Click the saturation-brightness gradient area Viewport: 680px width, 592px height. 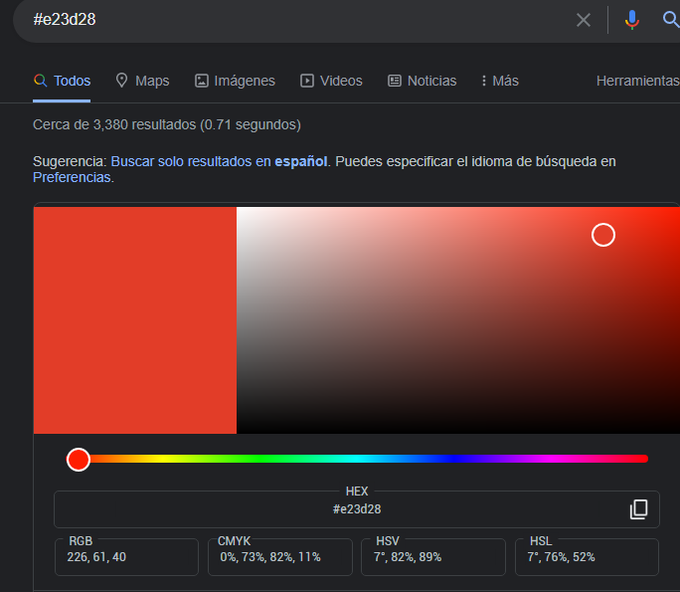tap(458, 320)
